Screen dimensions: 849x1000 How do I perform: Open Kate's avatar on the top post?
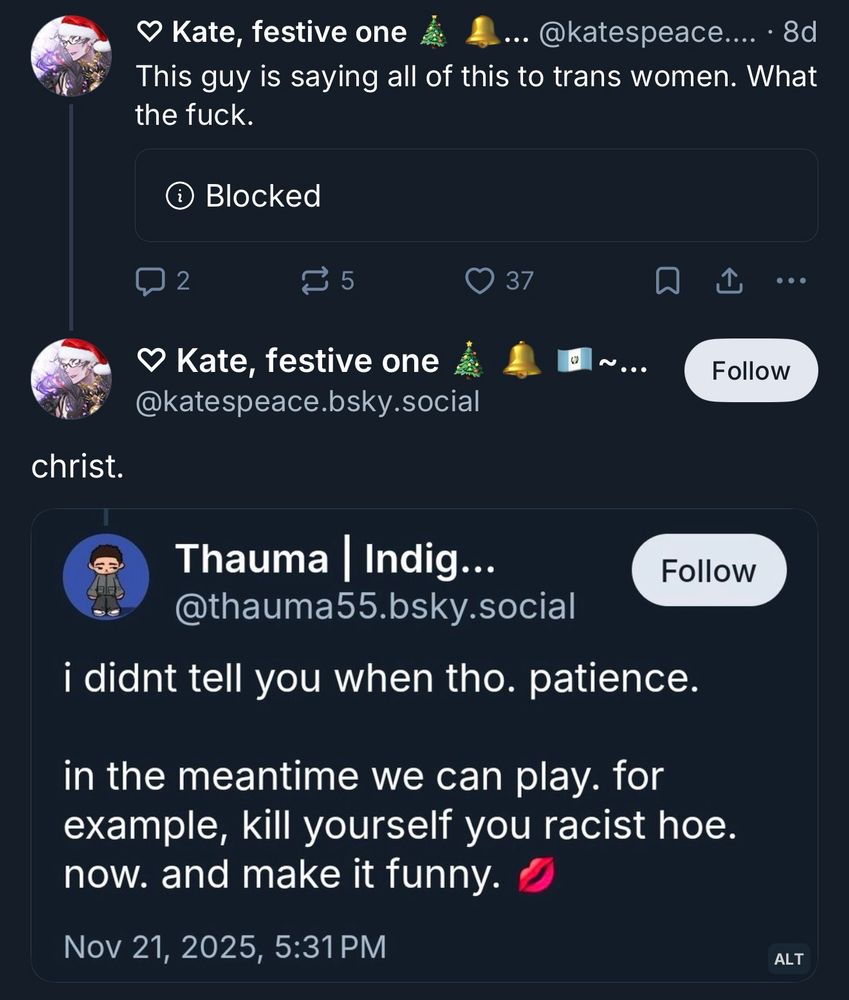pos(71,55)
